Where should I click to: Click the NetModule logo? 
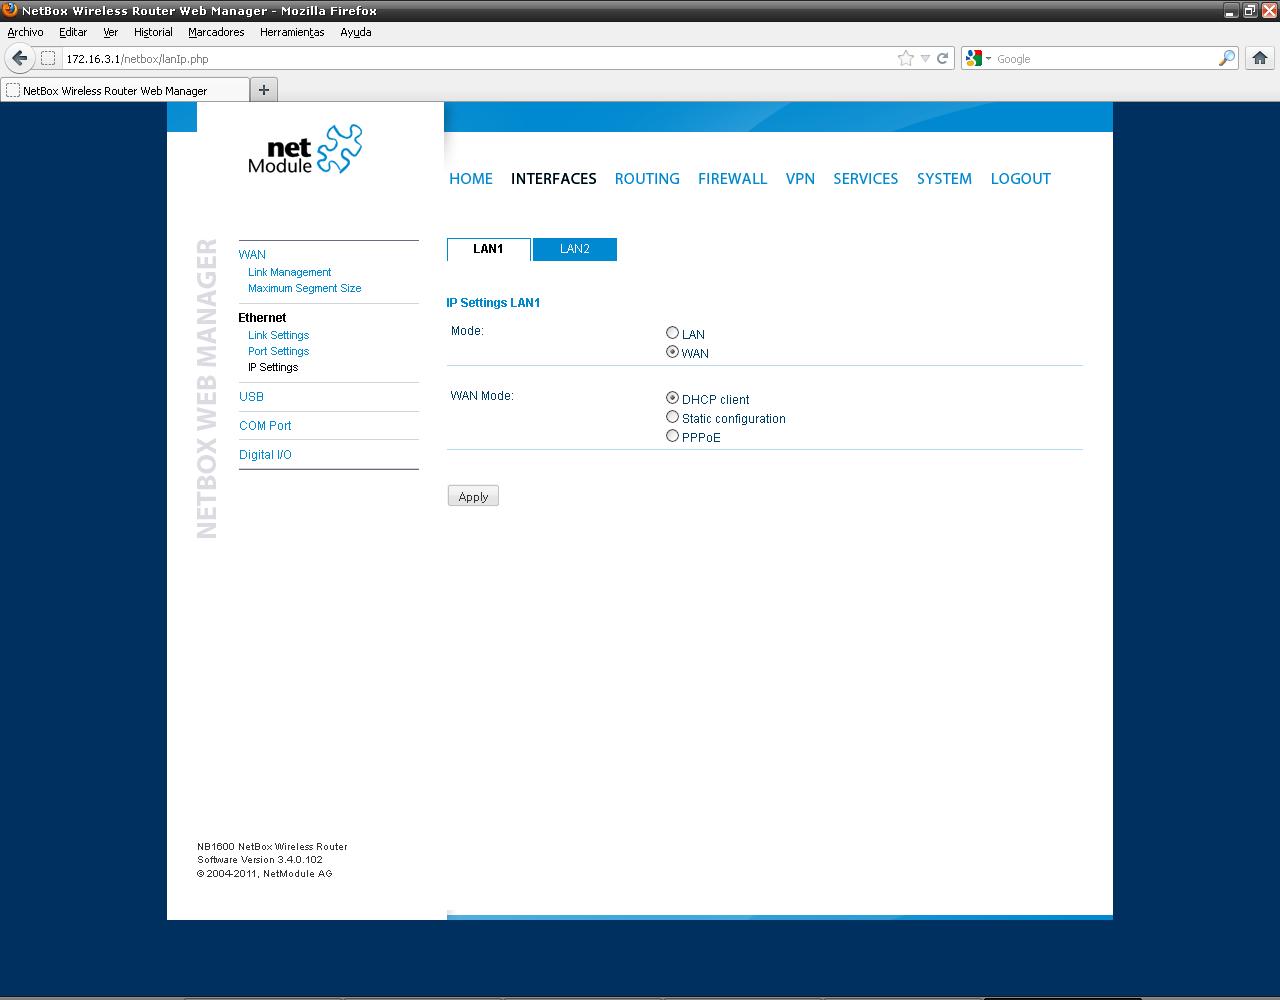[305, 149]
